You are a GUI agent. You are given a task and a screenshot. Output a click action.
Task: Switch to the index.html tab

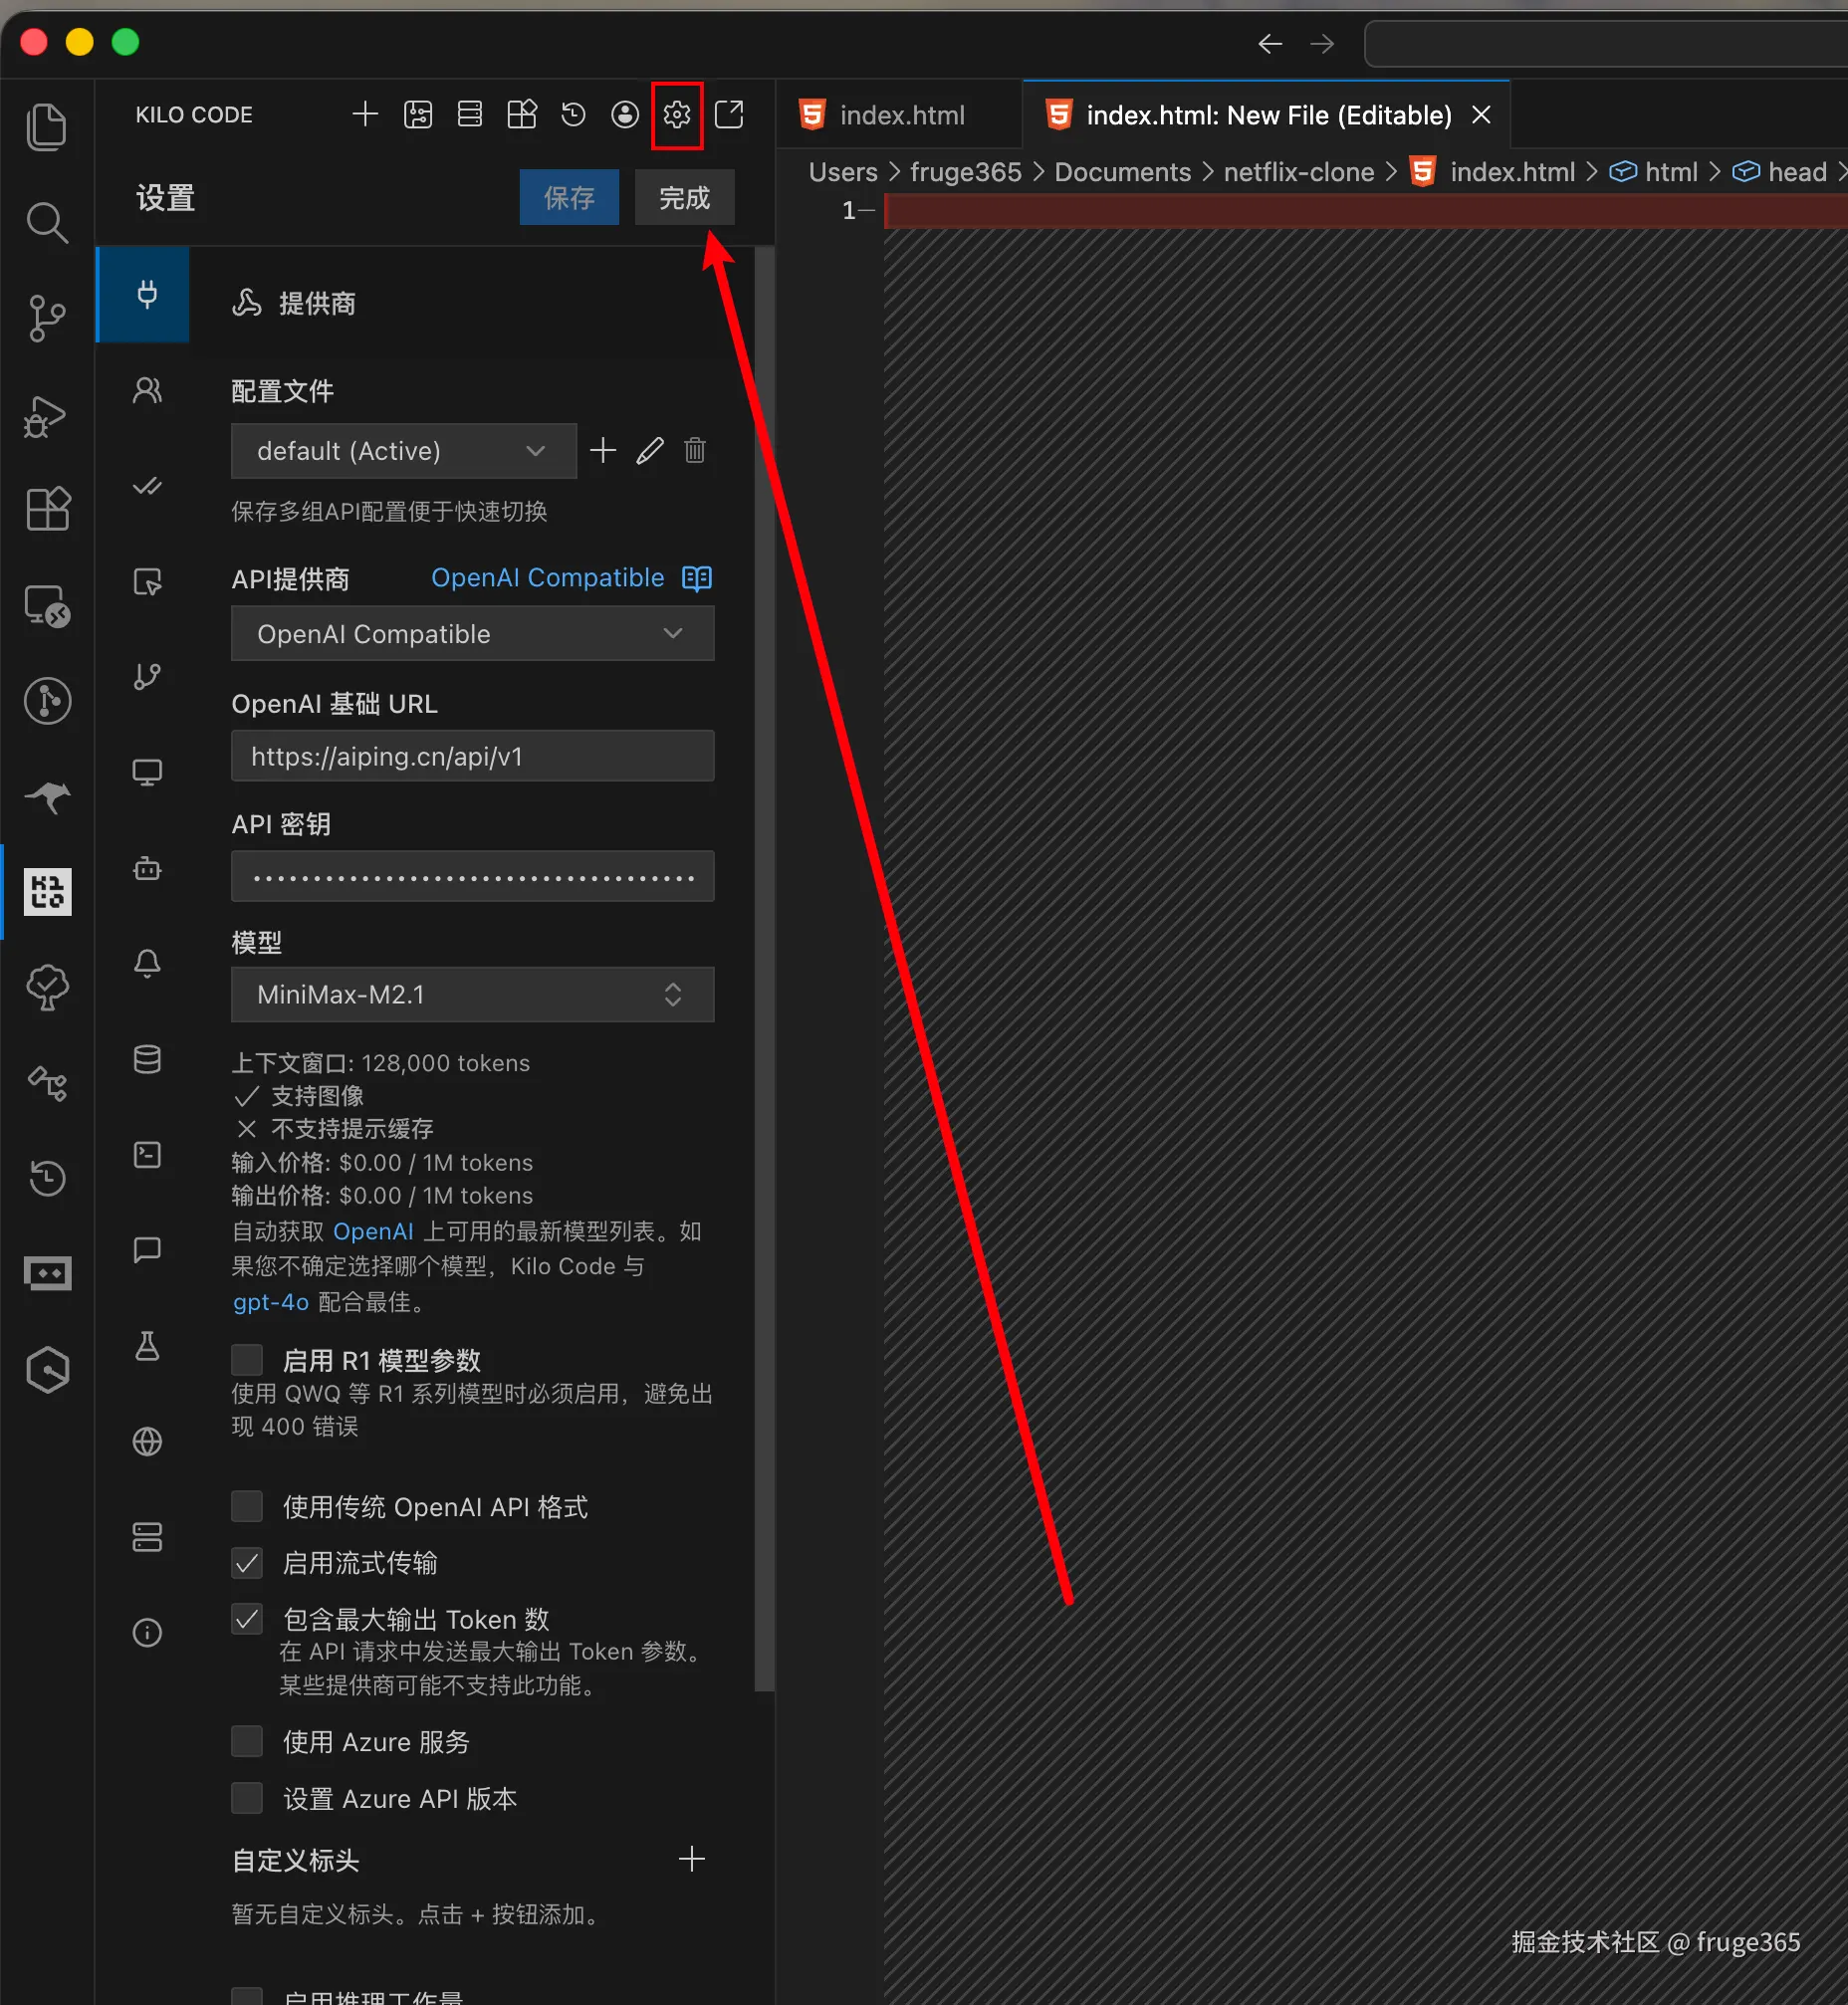click(899, 115)
